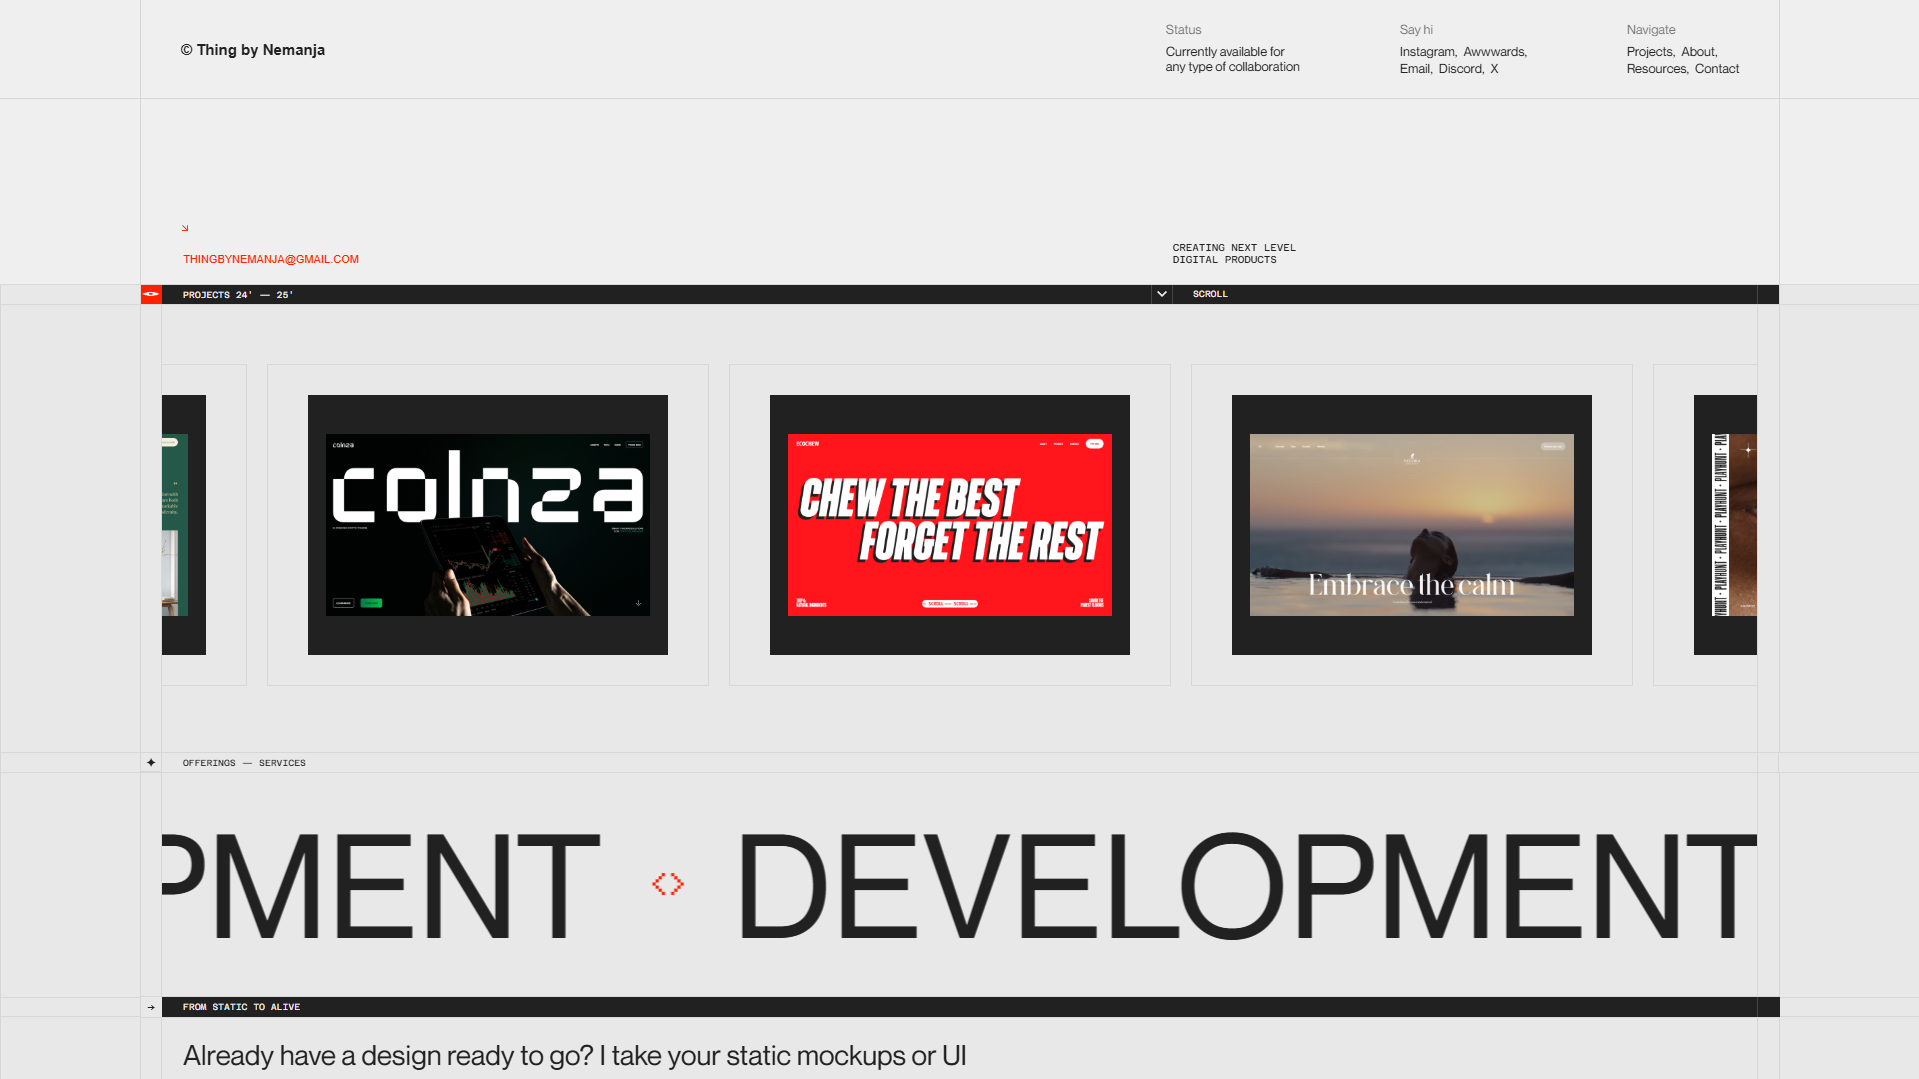Open the Chew The Best project thumbnail
The height and width of the screenshot is (1079, 1919).
[x=950, y=525]
